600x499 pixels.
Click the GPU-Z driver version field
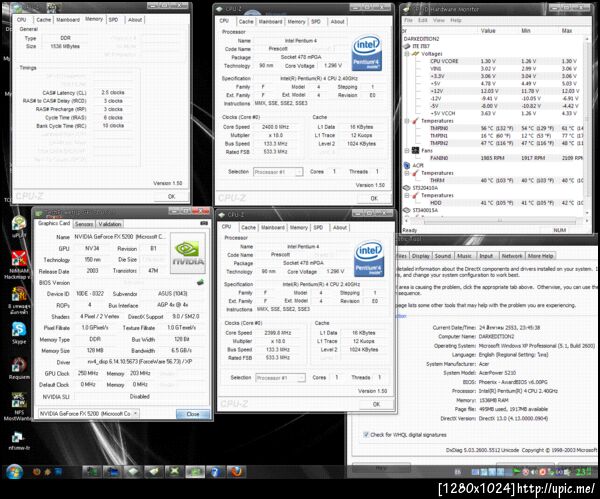(x=140, y=362)
